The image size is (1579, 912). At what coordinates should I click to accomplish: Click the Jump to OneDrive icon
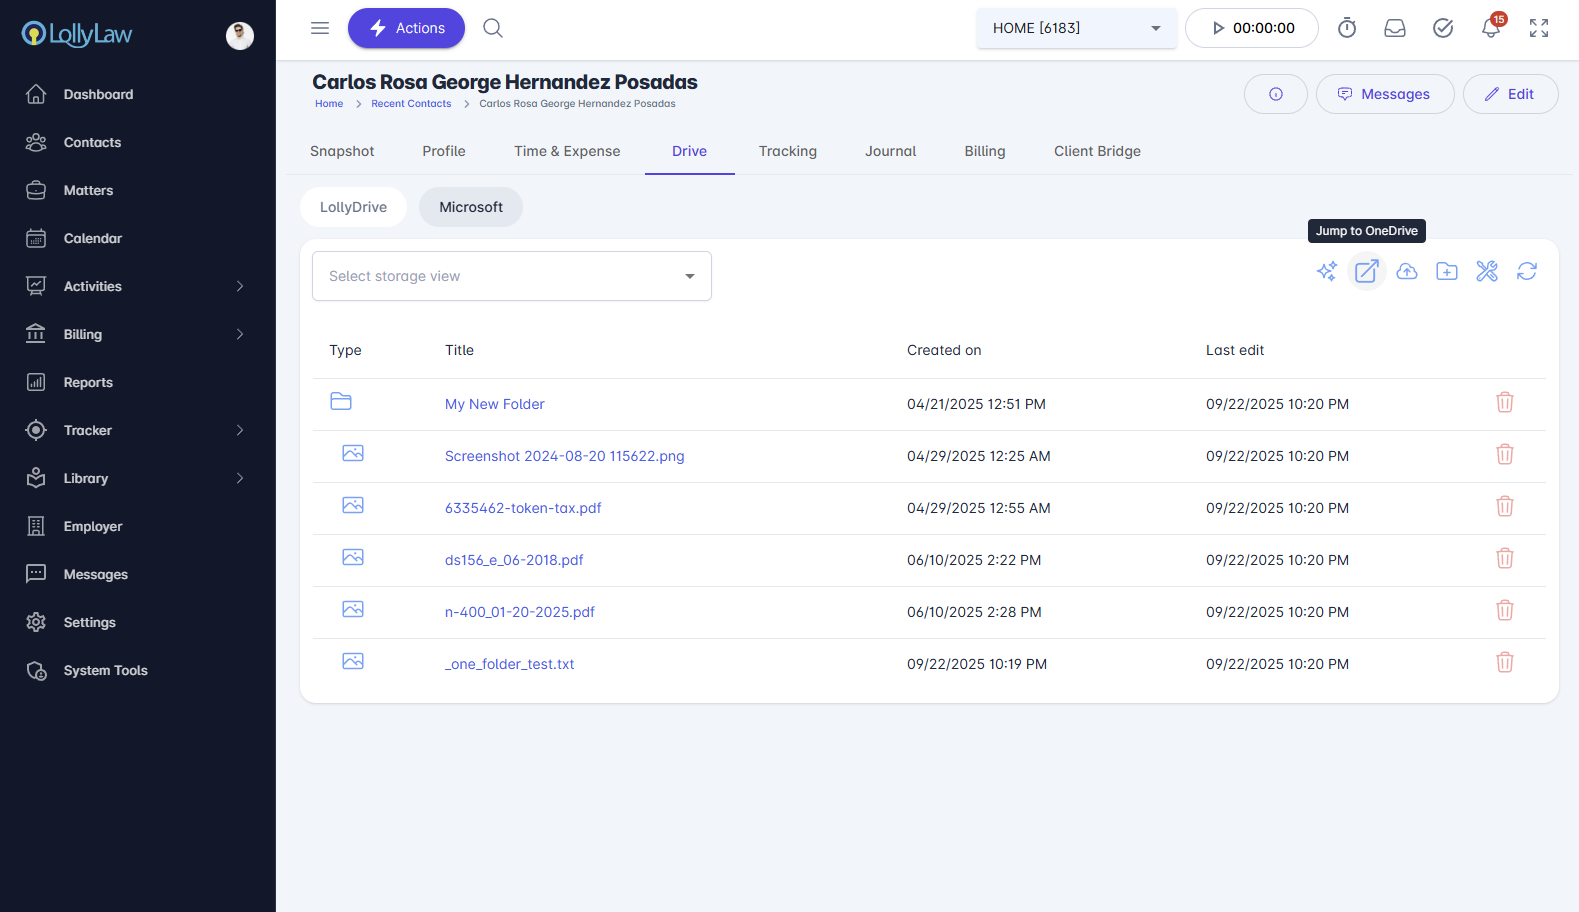1366,271
